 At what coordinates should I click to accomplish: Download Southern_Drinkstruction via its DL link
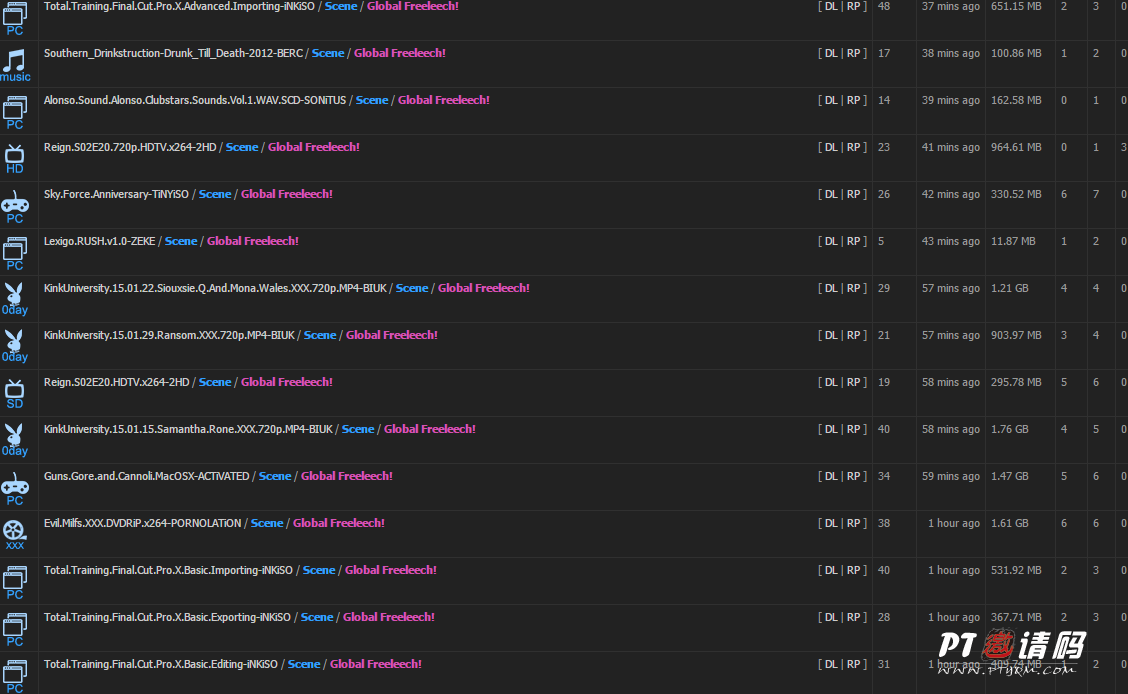pos(831,53)
